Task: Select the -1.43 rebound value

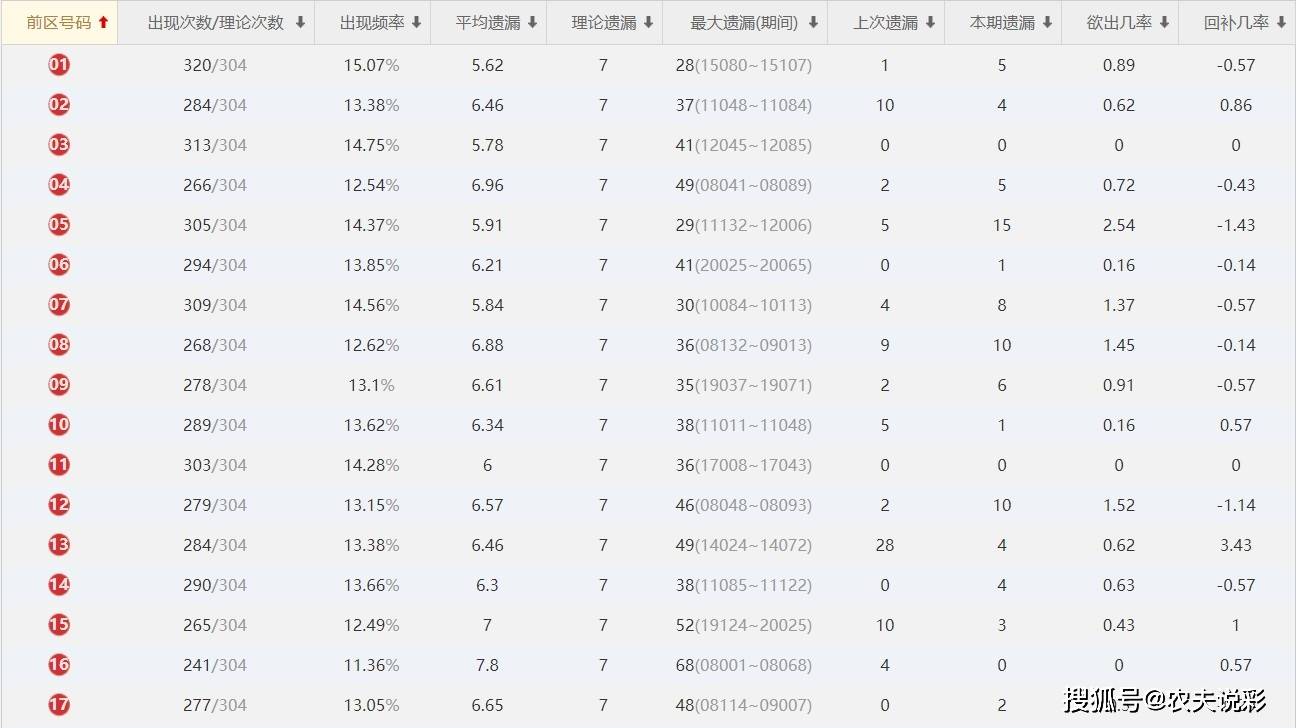Action: tap(1236, 225)
